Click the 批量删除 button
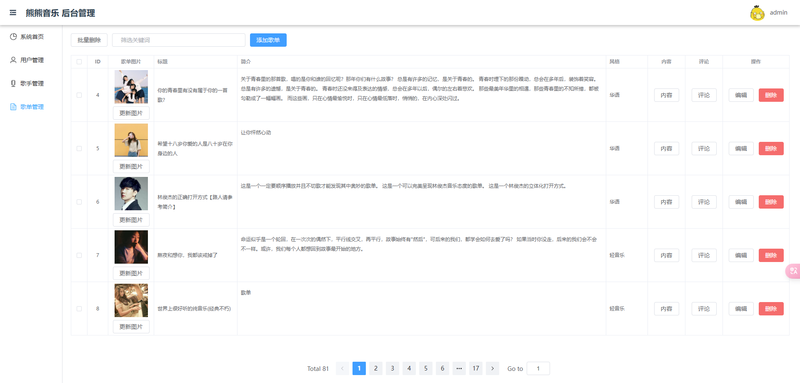 (89, 40)
